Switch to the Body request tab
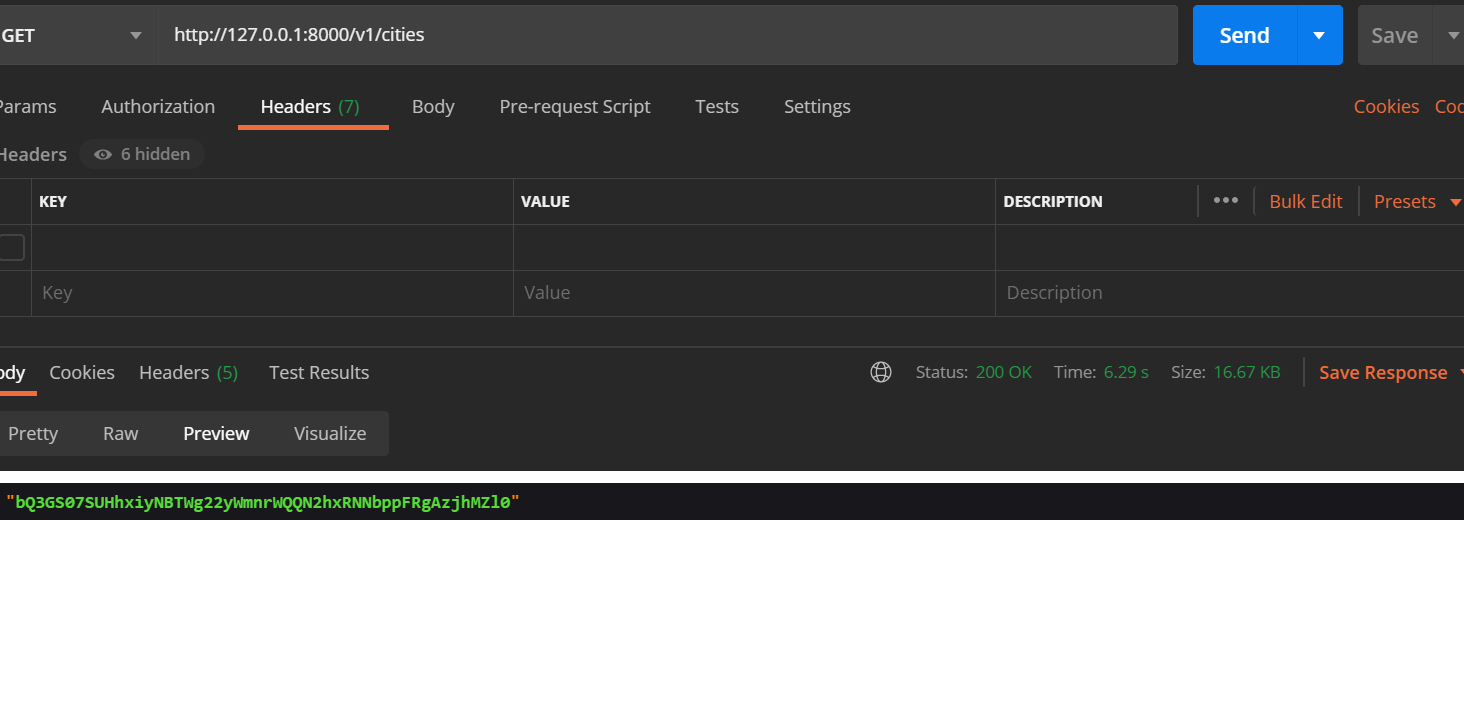 pos(433,106)
